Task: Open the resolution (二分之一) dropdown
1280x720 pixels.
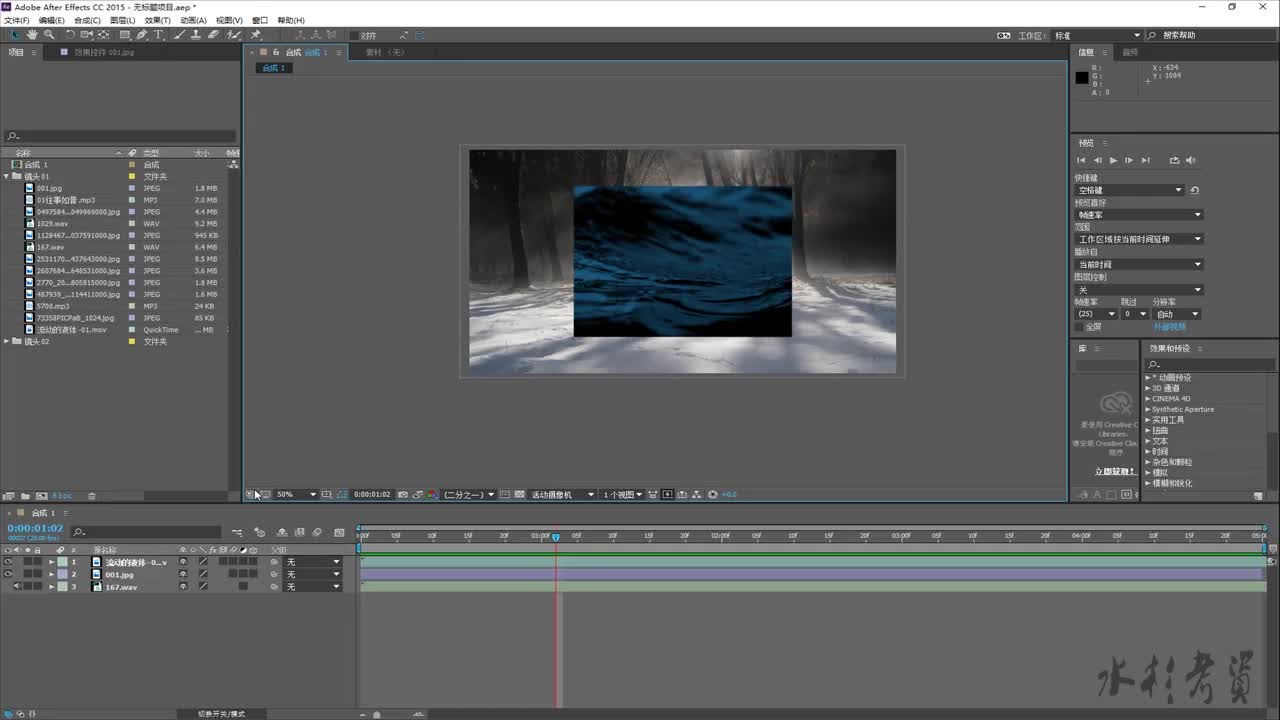Action: tap(469, 494)
